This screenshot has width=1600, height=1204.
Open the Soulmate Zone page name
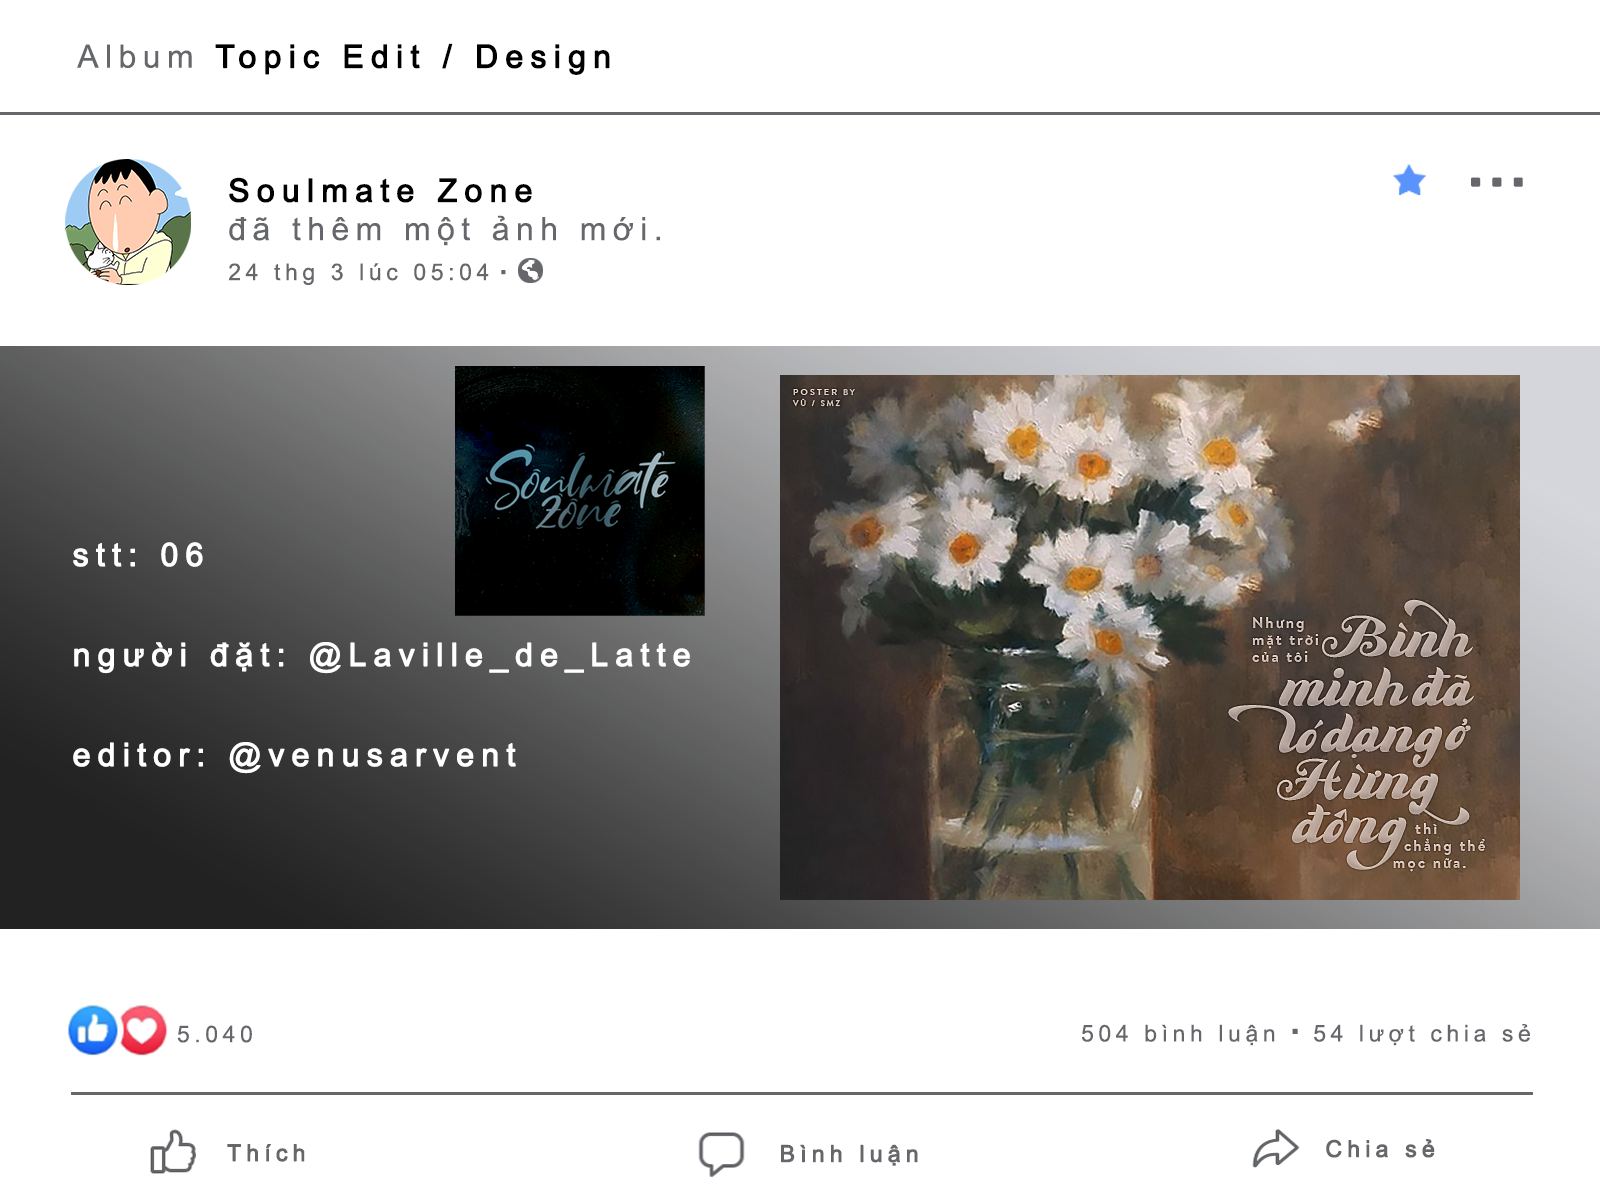382,190
